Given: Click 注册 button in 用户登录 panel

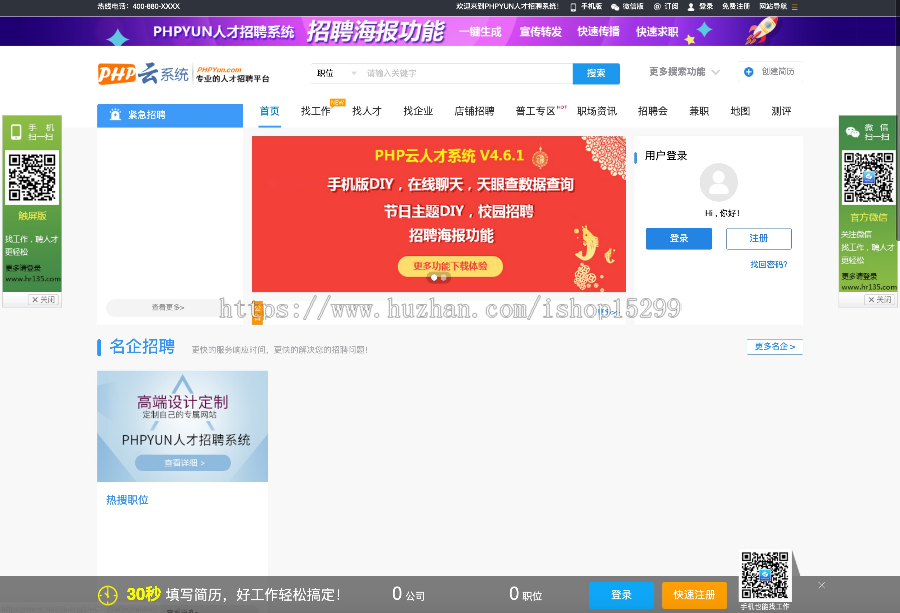Looking at the screenshot, I should click(x=759, y=239).
